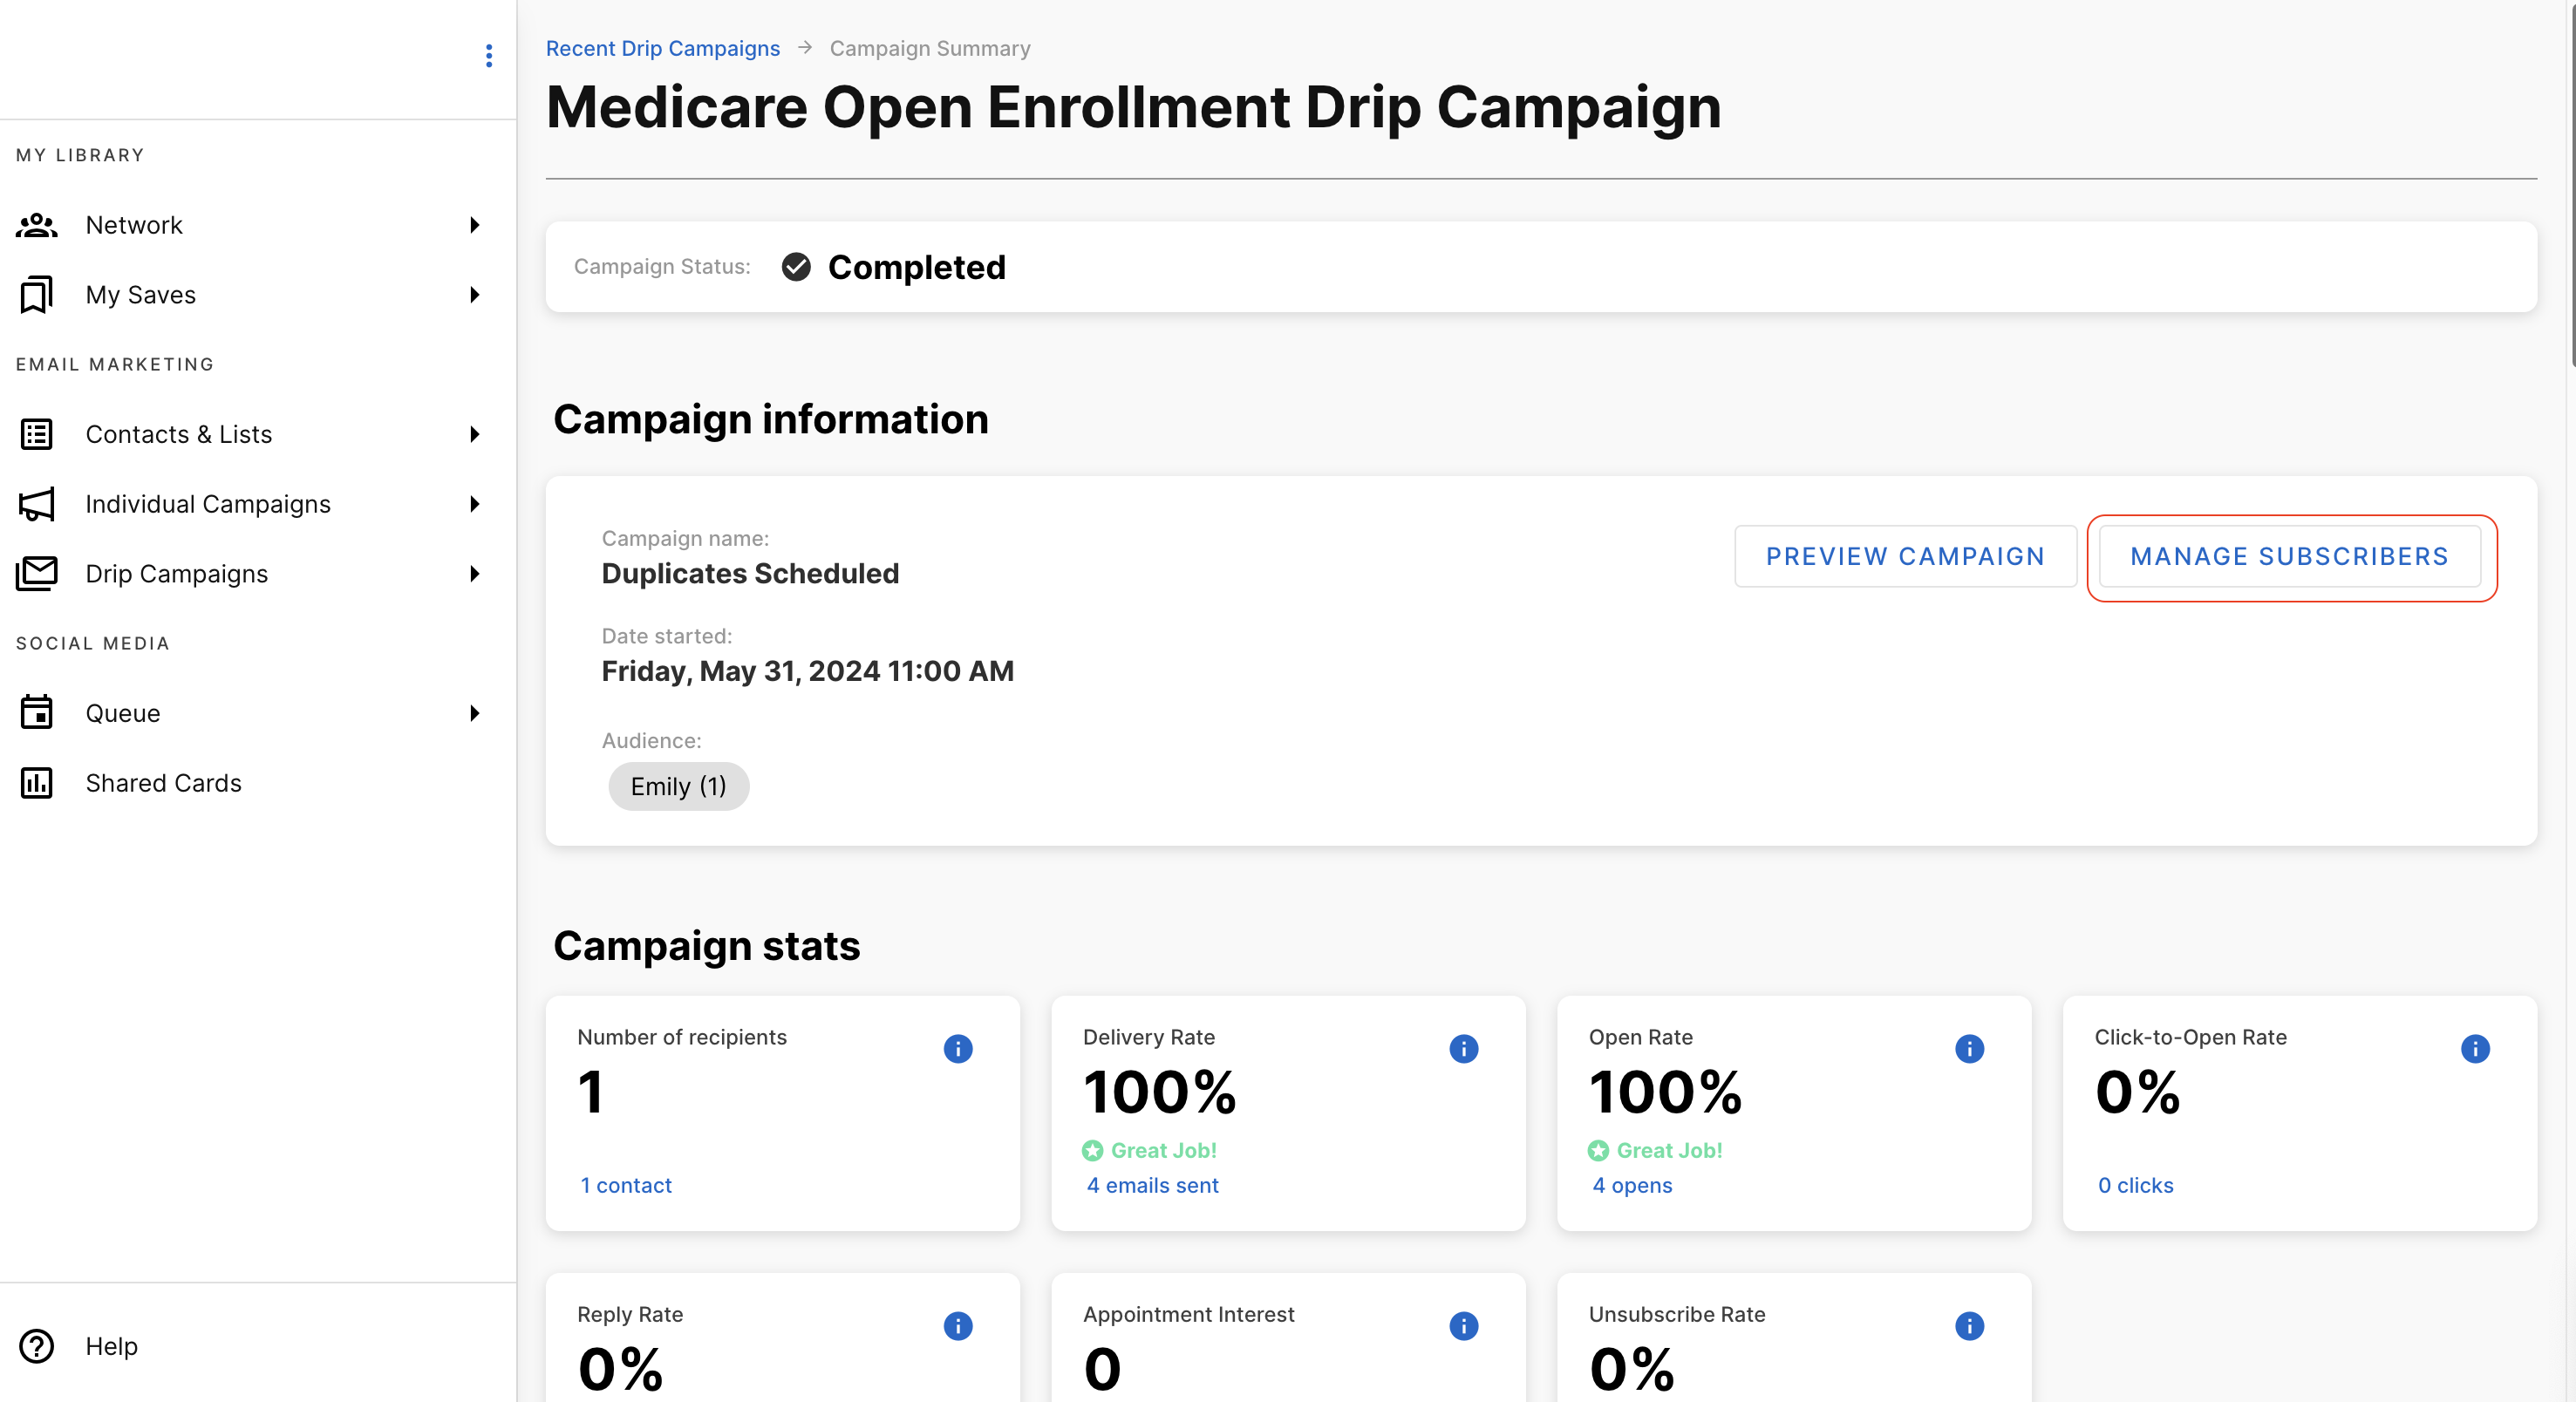Show info for Appointment Interest

click(1464, 1326)
